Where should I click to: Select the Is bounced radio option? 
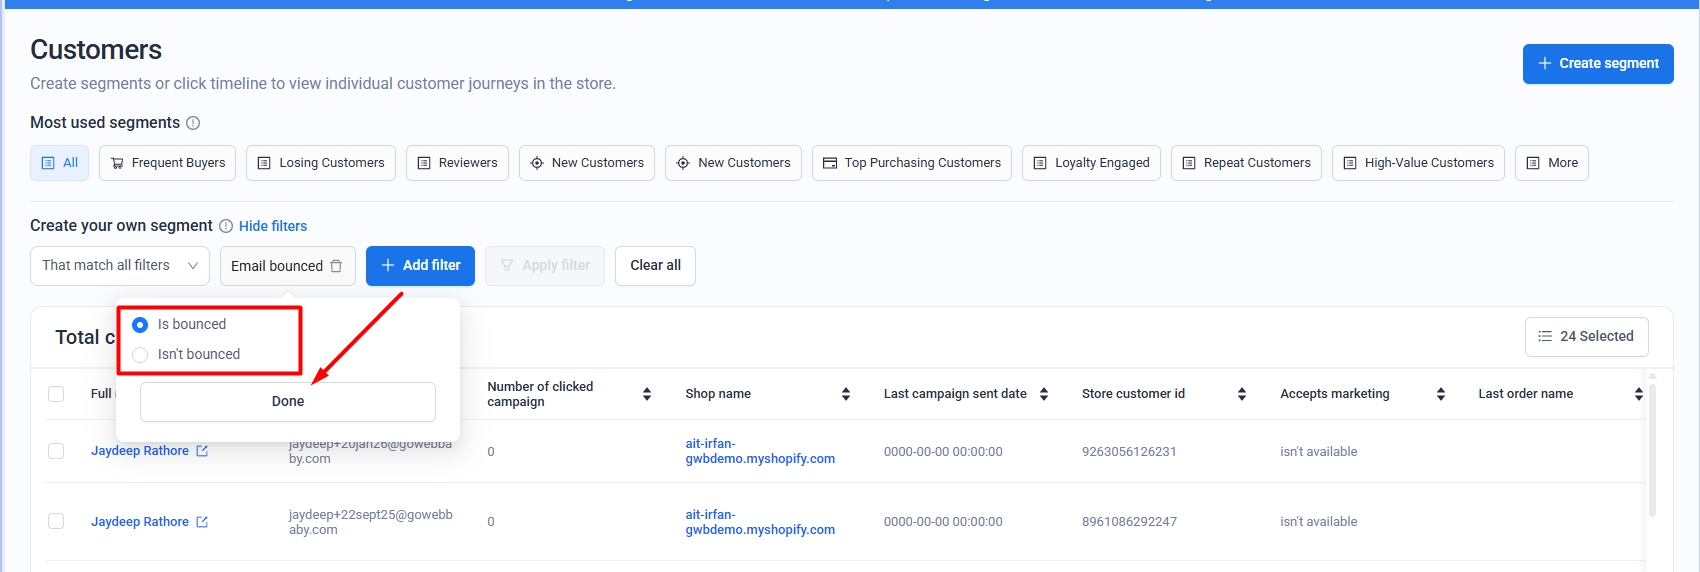(x=140, y=325)
